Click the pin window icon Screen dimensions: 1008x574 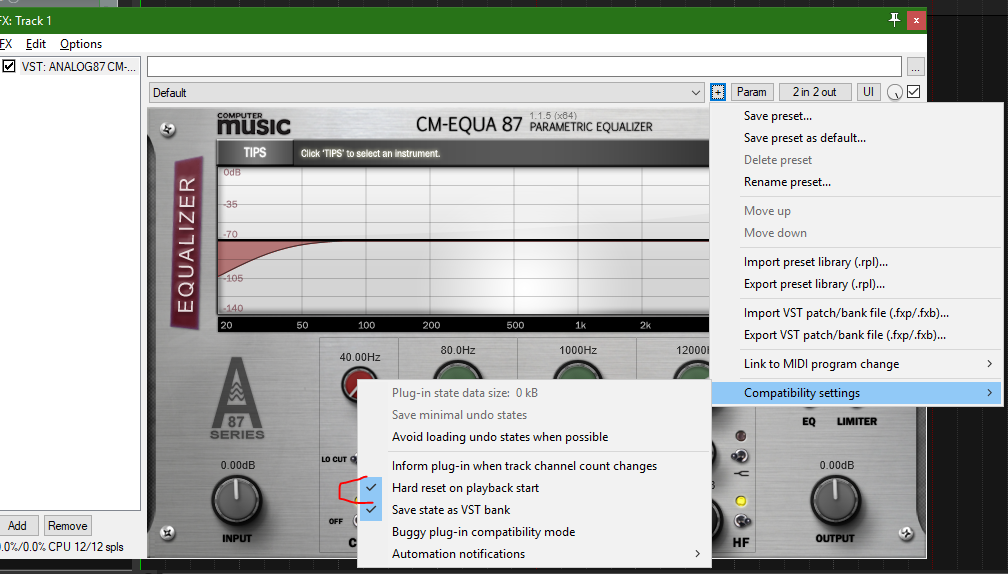[894, 20]
